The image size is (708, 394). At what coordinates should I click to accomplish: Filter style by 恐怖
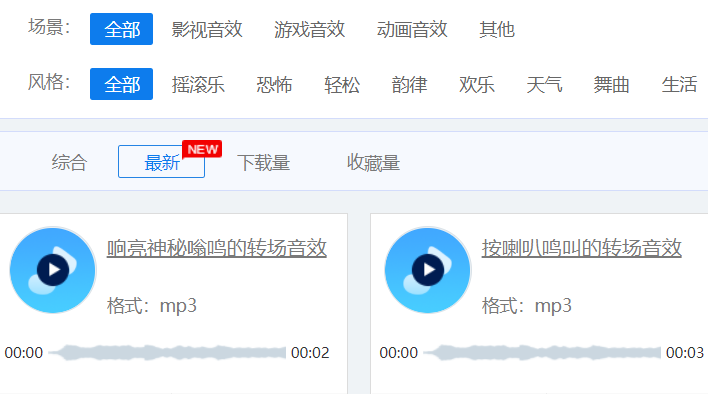pyautogui.click(x=274, y=85)
